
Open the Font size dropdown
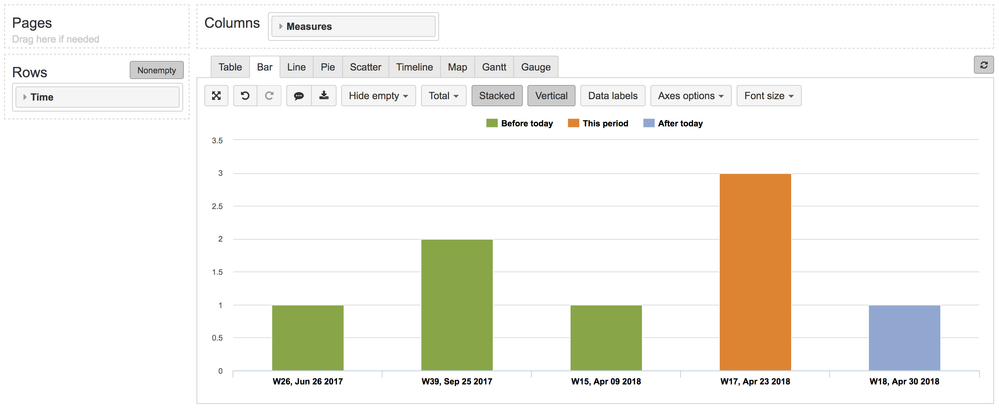(x=769, y=96)
